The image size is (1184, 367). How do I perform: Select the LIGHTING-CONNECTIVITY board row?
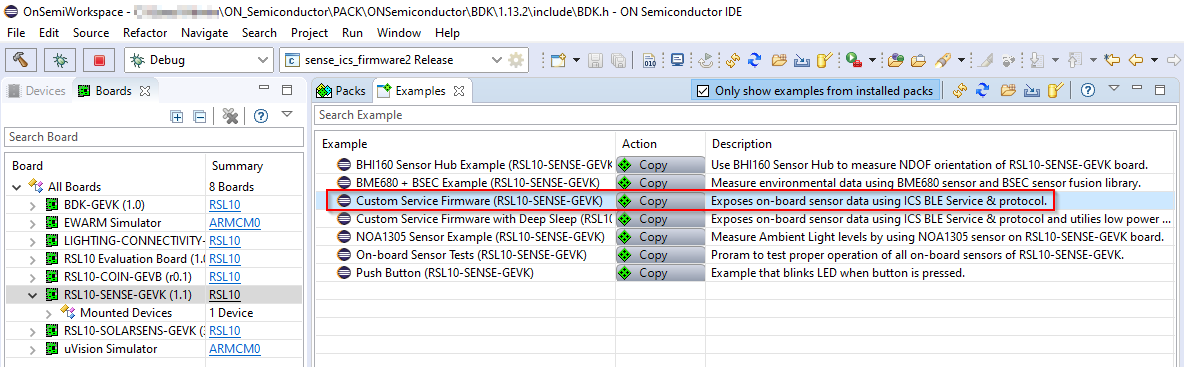[x=153, y=241]
